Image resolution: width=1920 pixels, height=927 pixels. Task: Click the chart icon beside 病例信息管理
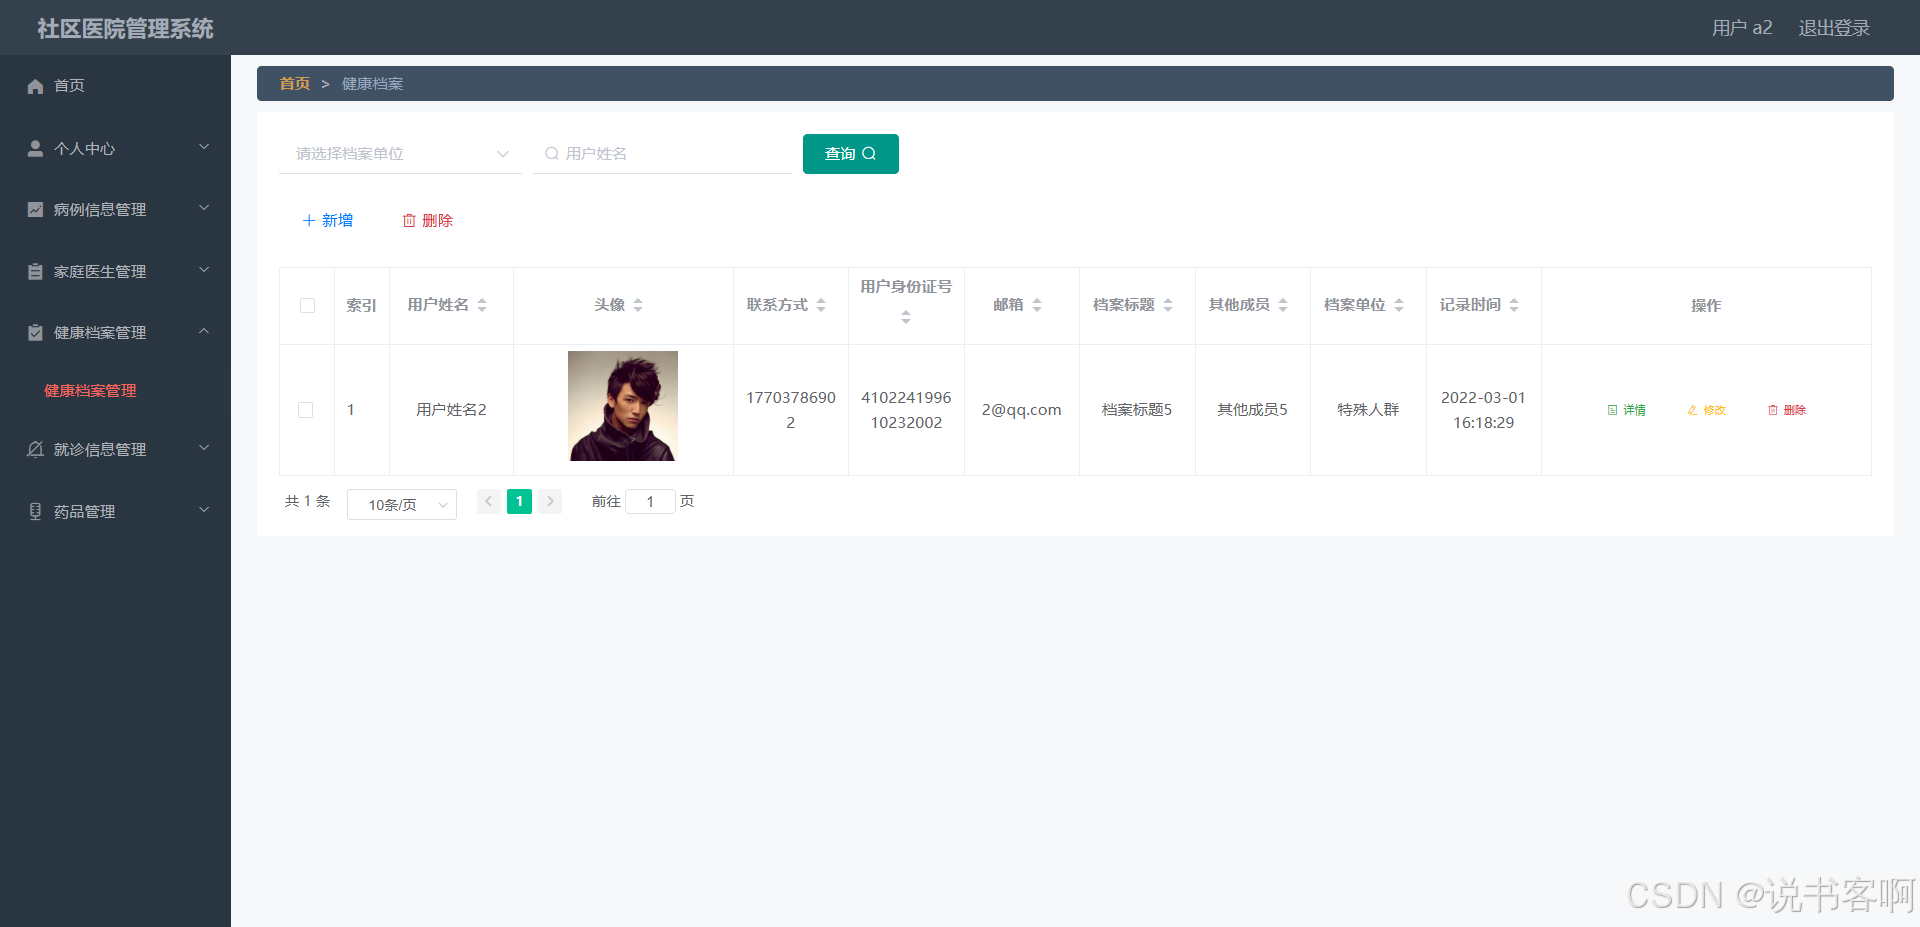(x=35, y=209)
